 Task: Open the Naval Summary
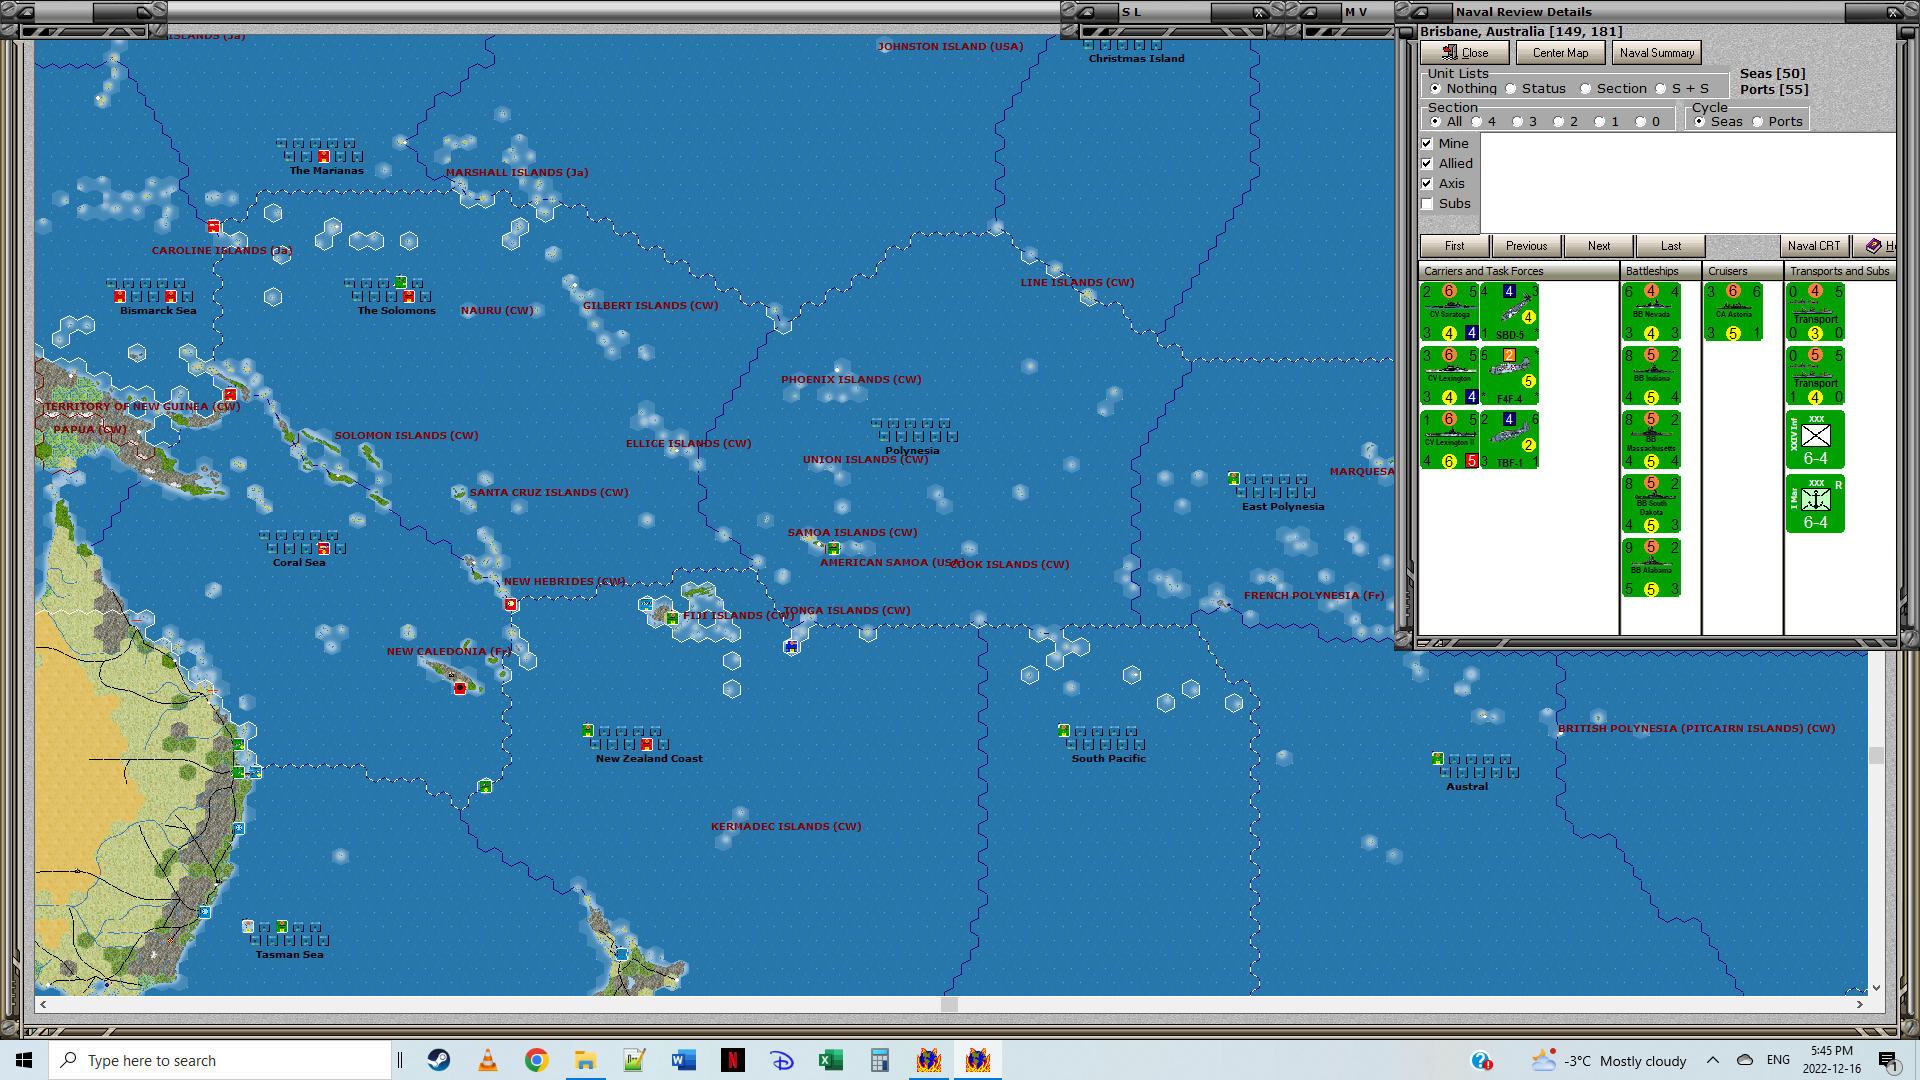point(1657,53)
